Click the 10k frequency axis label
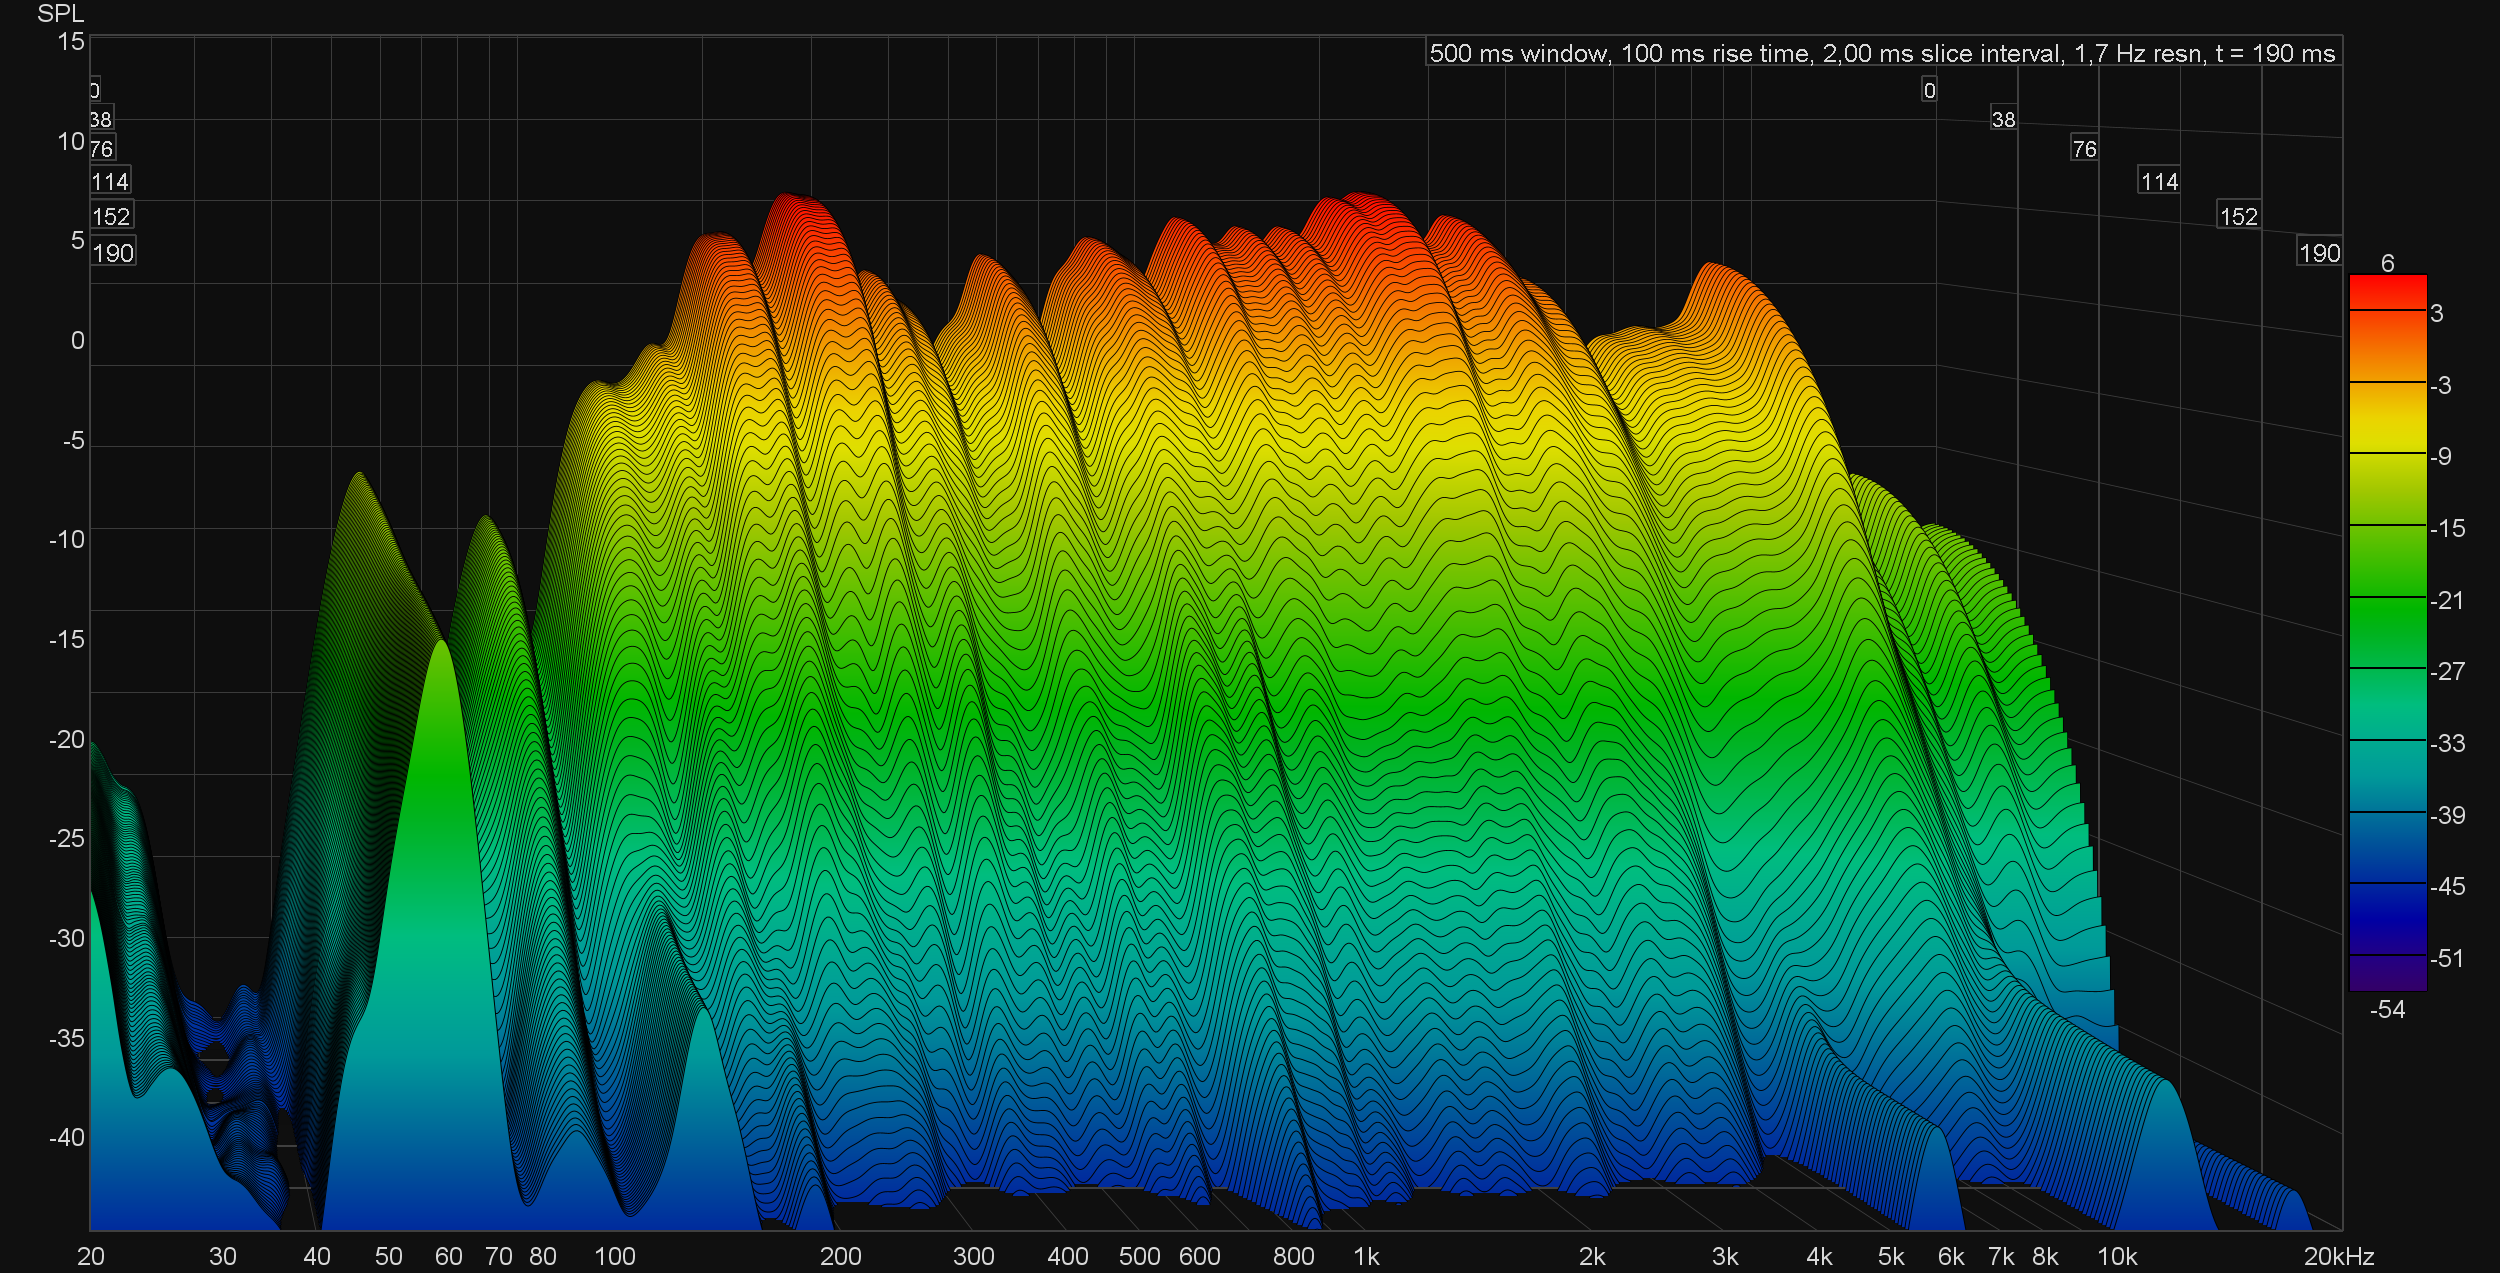Viewport: 2500px width, 1273px height. pyautogui.click(x=2116, y=1256)
